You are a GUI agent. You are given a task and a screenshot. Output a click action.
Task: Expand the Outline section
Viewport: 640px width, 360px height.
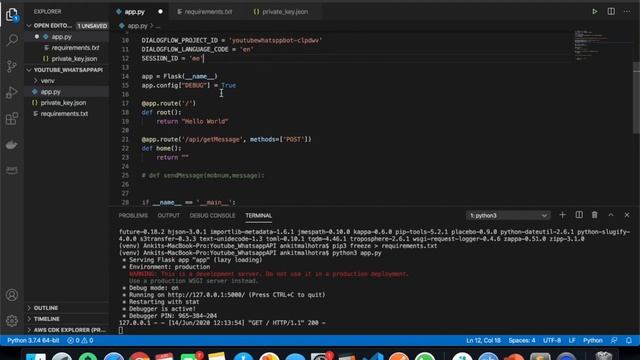pyautogui.click(x=45, y=308)
